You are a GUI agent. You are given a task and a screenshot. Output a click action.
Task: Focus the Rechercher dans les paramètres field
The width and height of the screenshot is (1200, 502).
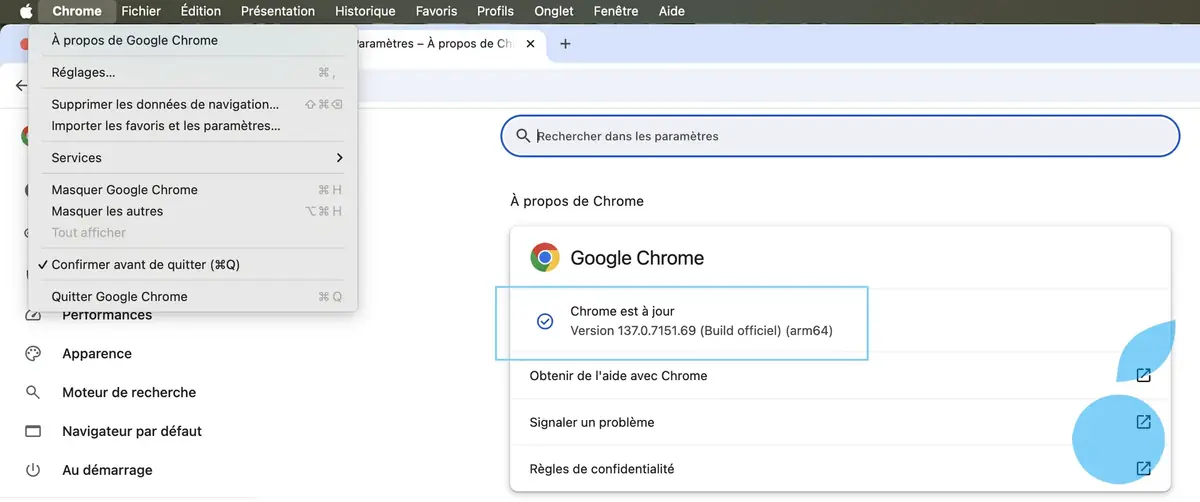tap(840, 136)
